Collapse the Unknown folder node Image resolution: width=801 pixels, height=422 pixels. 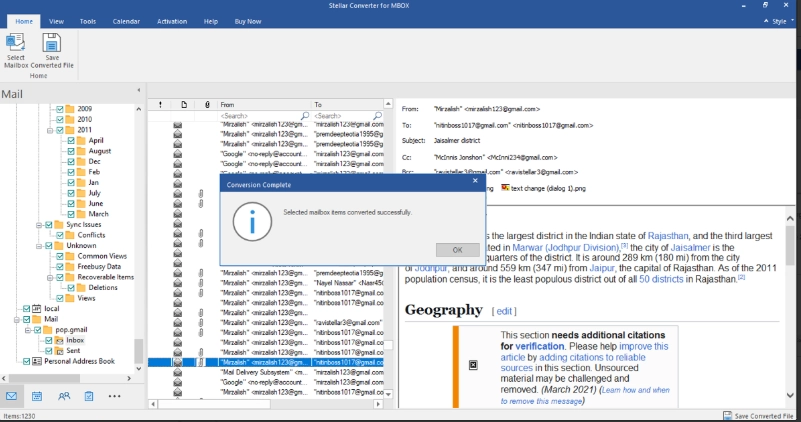pyautogui.click(x=39, y=246)
